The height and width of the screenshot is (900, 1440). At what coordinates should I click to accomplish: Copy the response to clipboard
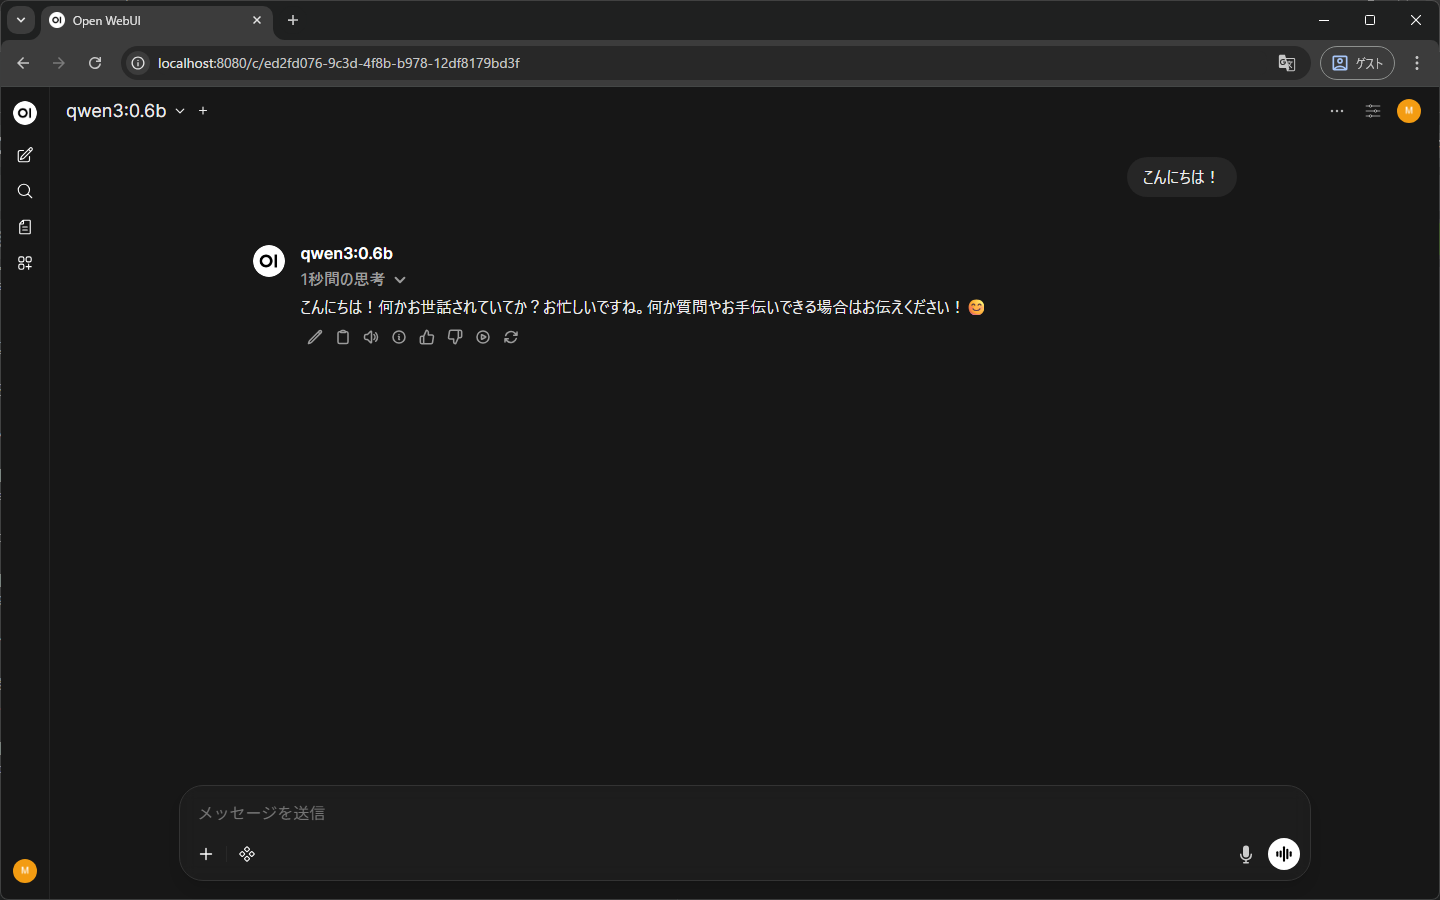(343, 338)
